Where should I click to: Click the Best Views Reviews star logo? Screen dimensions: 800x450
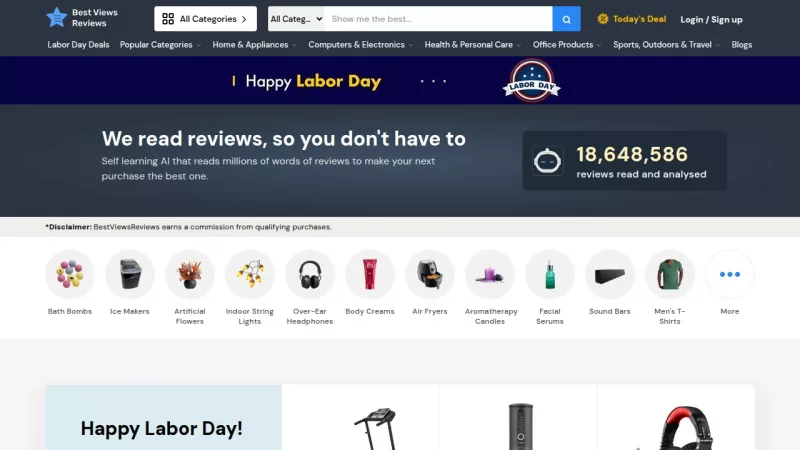click(x=57, y=17)
